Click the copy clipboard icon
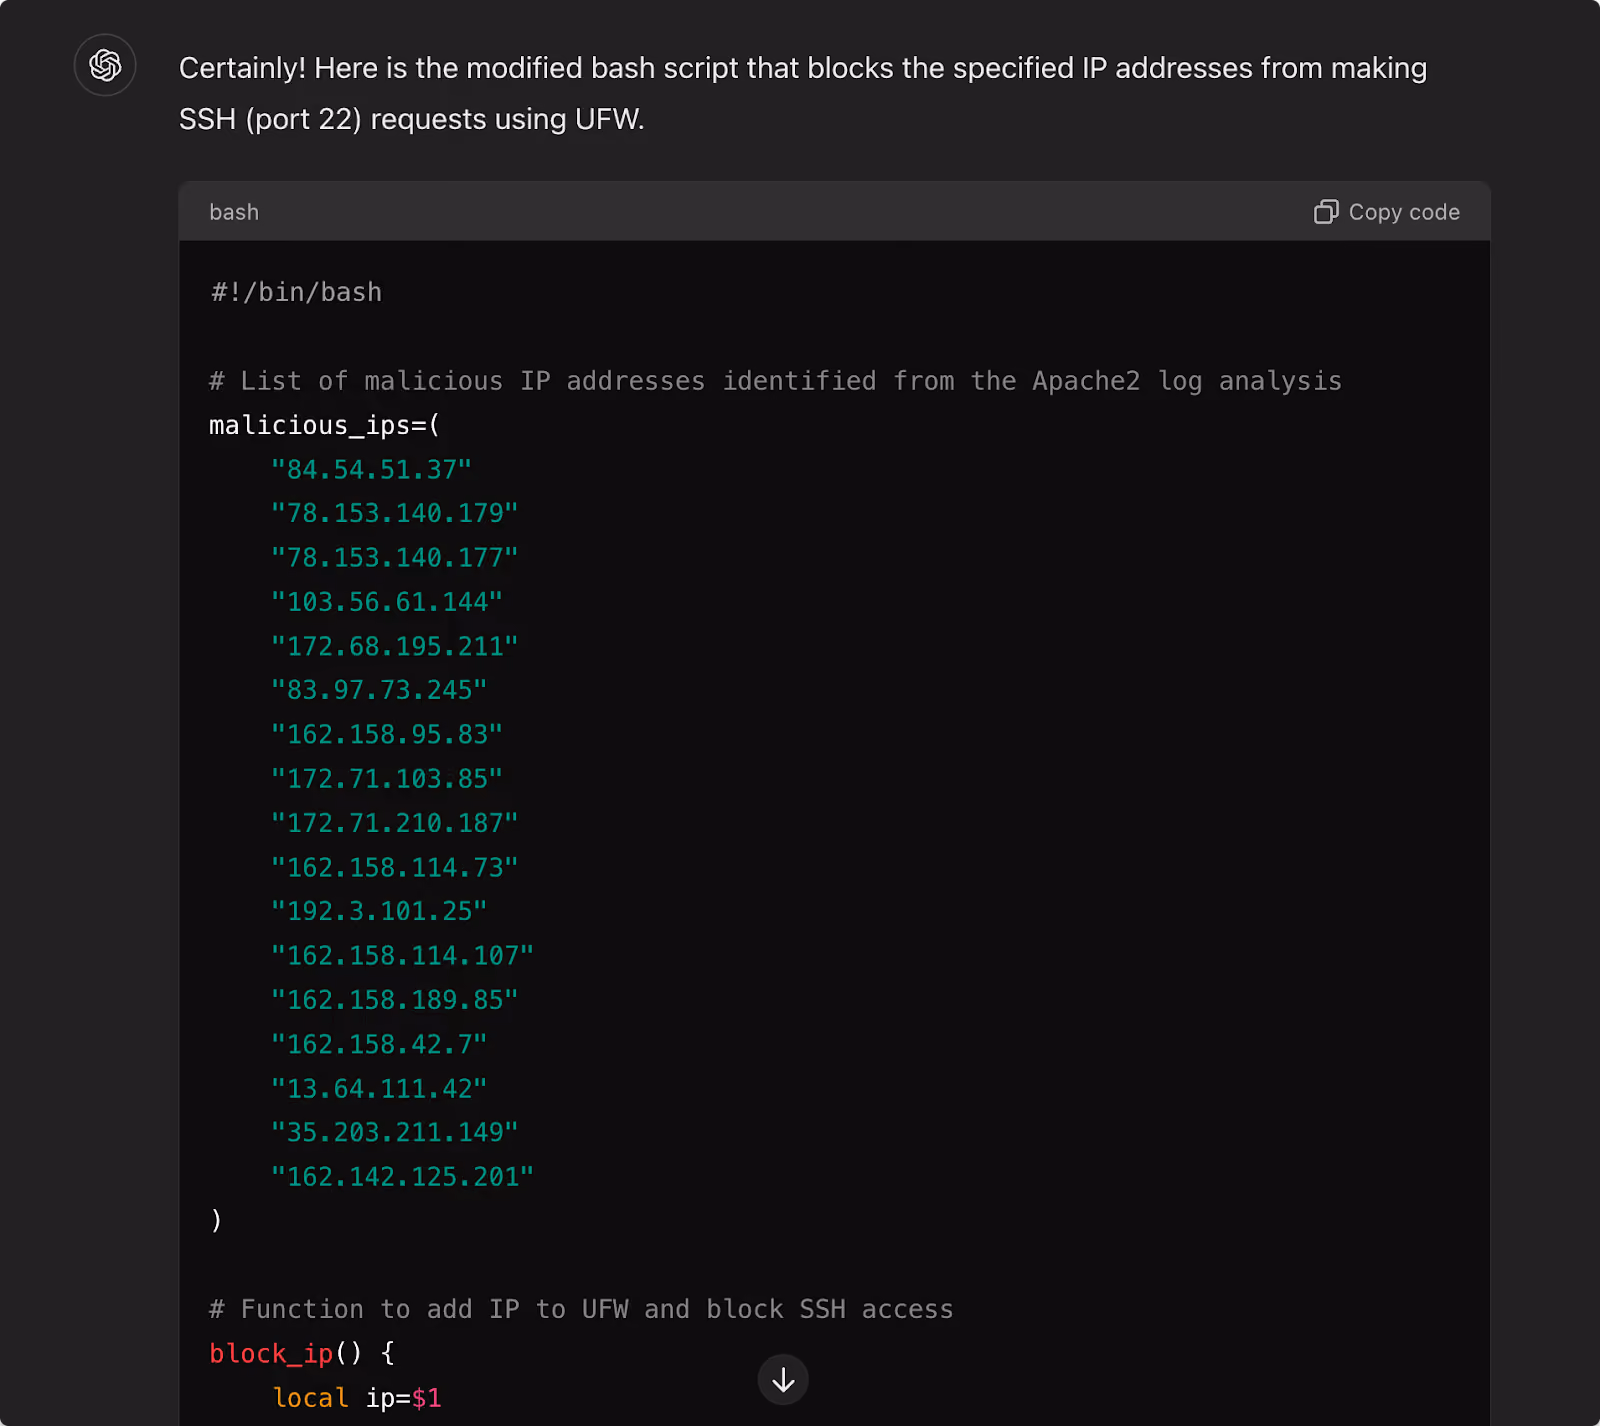The width and height of the screenshot is (1600, 1426). click(1326, 212)
